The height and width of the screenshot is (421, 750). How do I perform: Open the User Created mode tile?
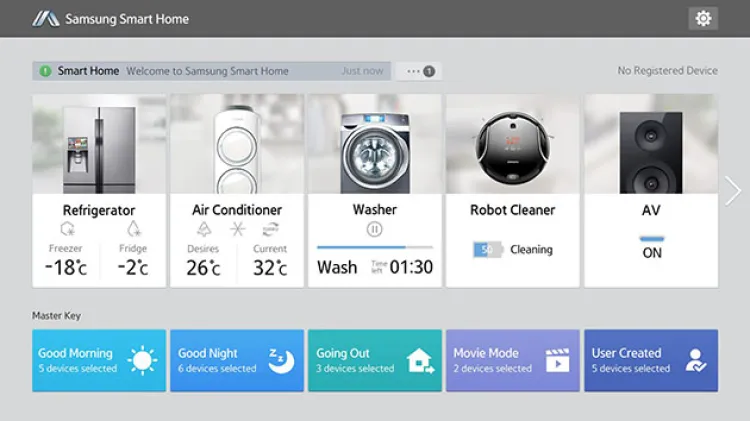650,360
